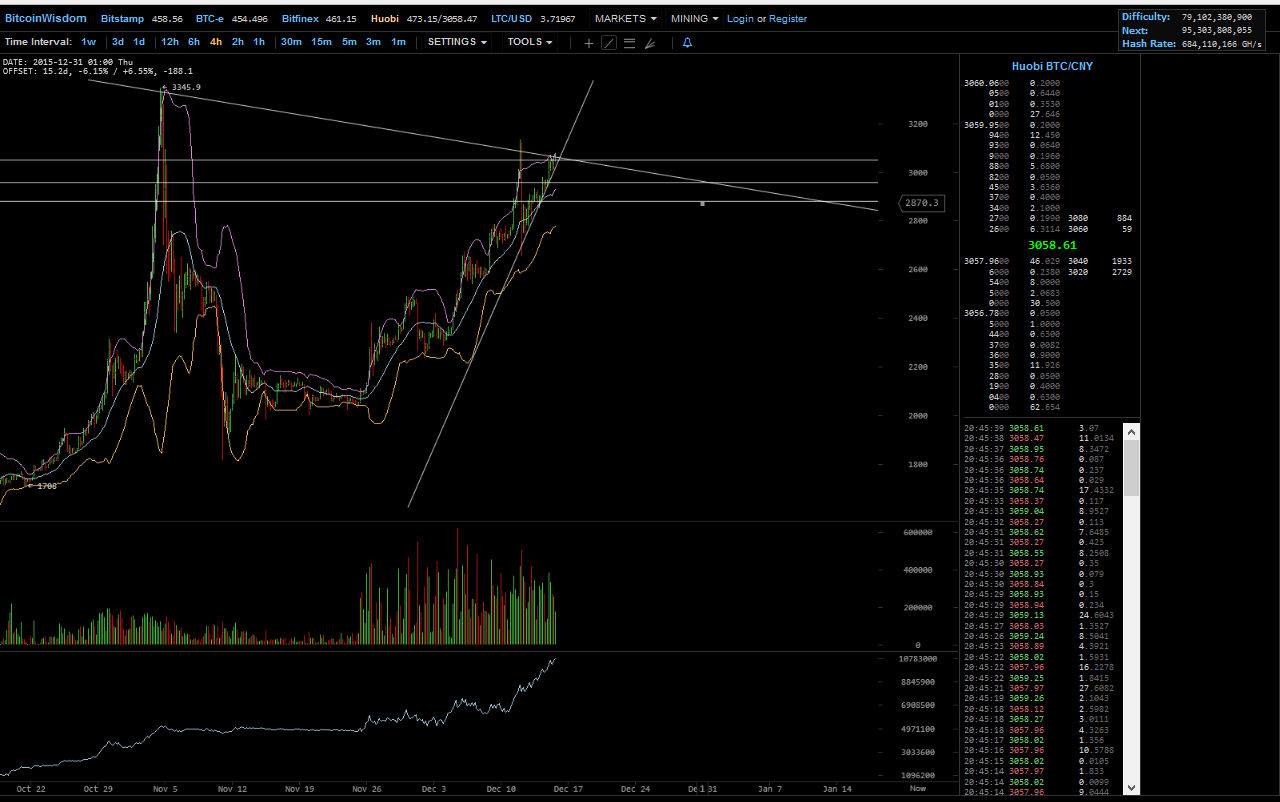Set time interval to 6h
The image size is (1280, 802).
(x=194, y=42)
